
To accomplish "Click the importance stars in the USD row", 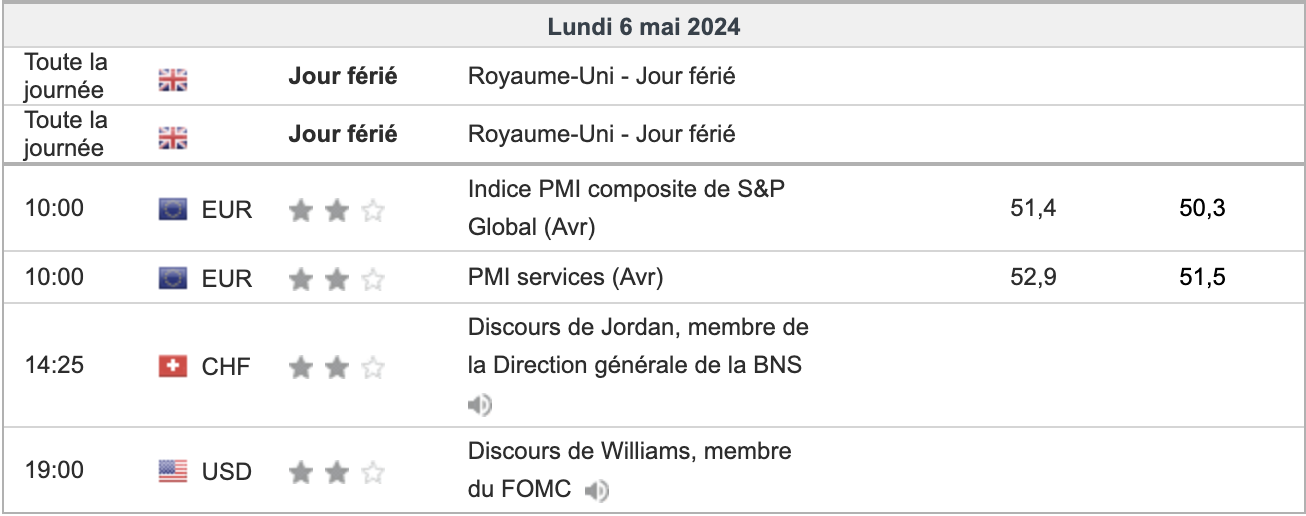I will coord(337,472).
